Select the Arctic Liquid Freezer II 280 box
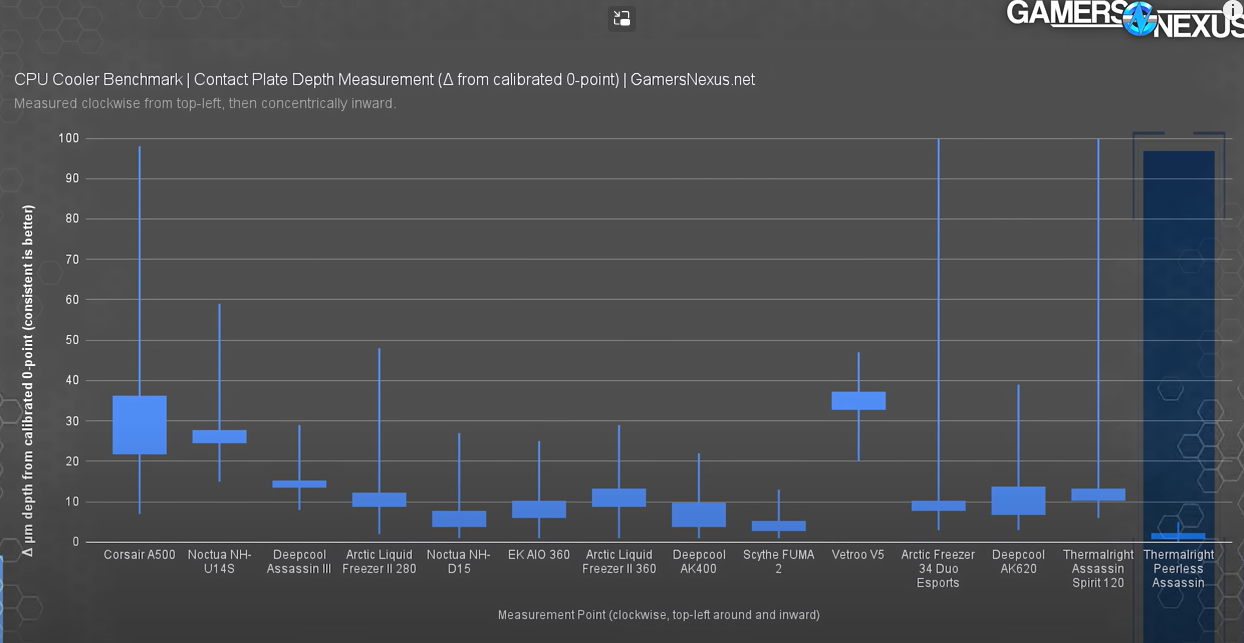 coord(379,500)
